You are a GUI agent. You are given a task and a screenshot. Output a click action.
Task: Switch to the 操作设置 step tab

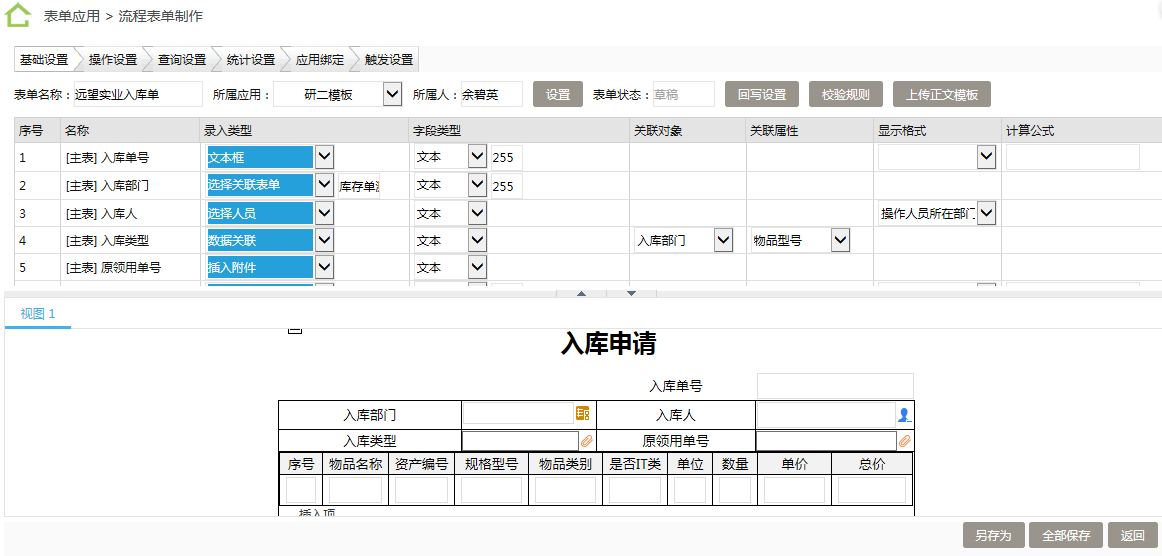(x=112, y=60)
